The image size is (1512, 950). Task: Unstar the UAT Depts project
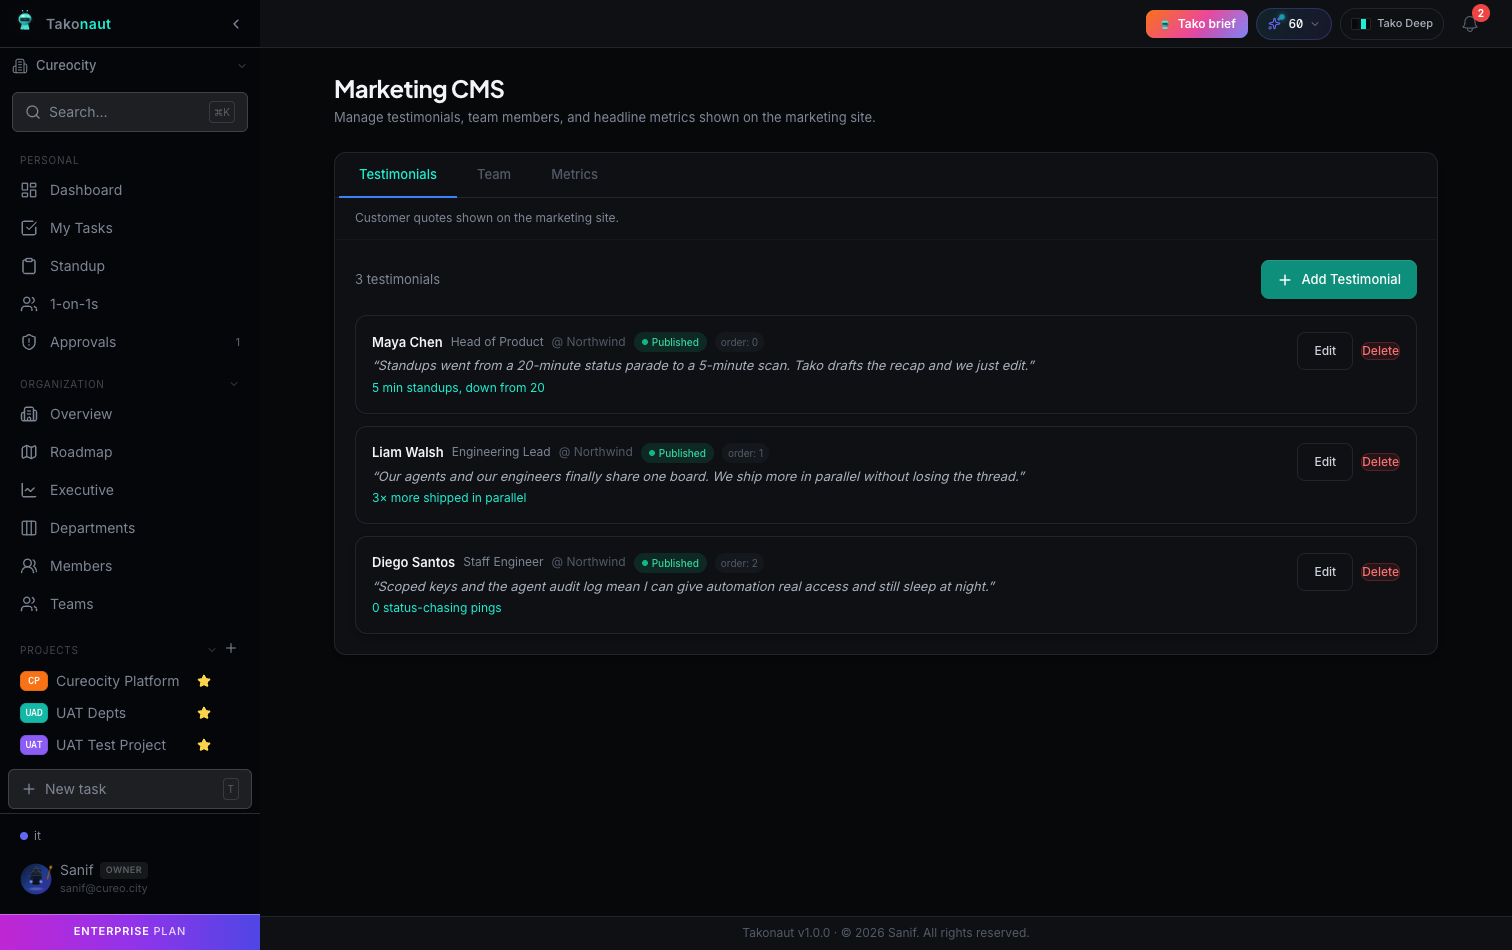[x=204, y=713]
